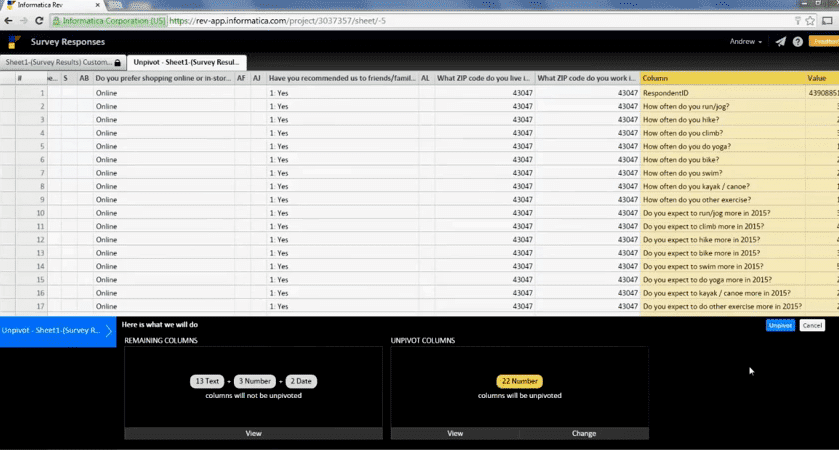Click 'How often do you hike?' cell

722,120
